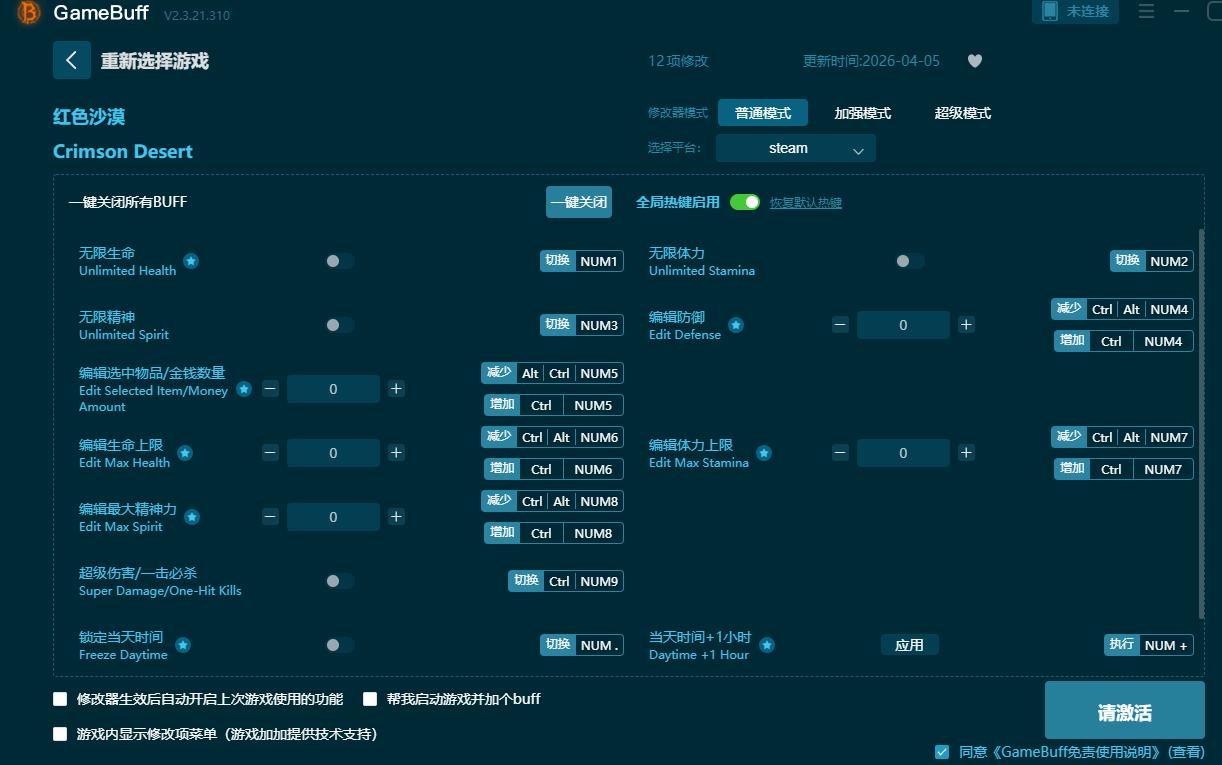The width and height of the screenshot is (1222, 765).
Task: Open the hamburger menu in title bar
Action: click(1146, 11)
